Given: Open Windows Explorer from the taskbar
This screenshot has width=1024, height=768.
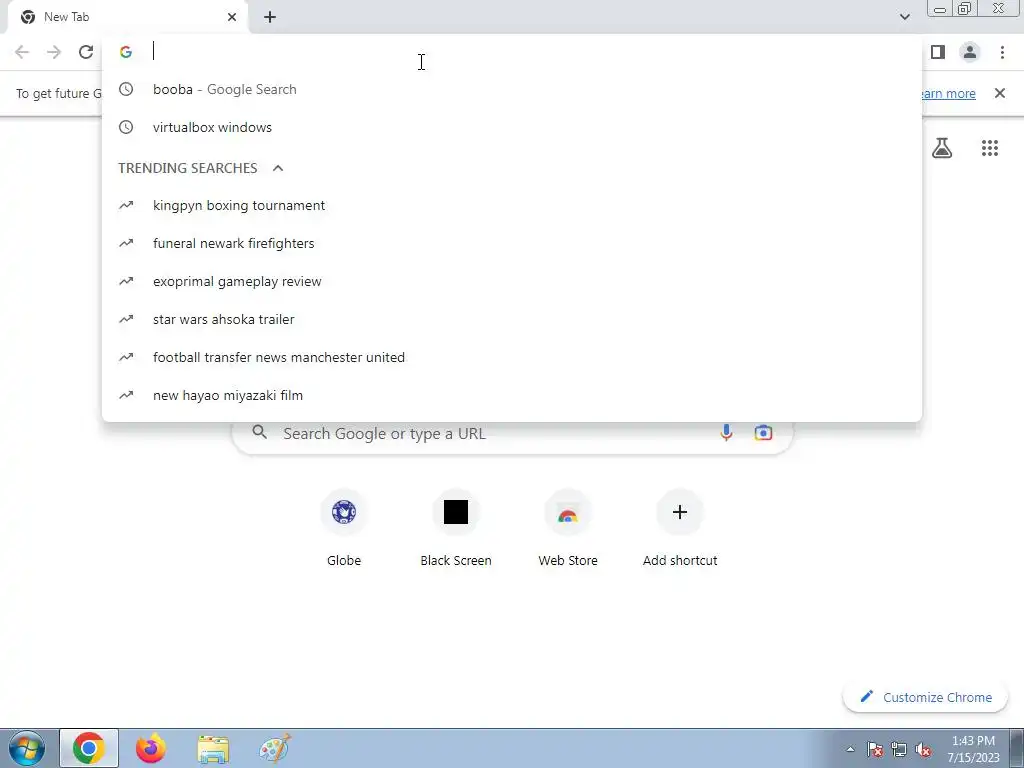Looking at the screenshot, I should [213, 748].
